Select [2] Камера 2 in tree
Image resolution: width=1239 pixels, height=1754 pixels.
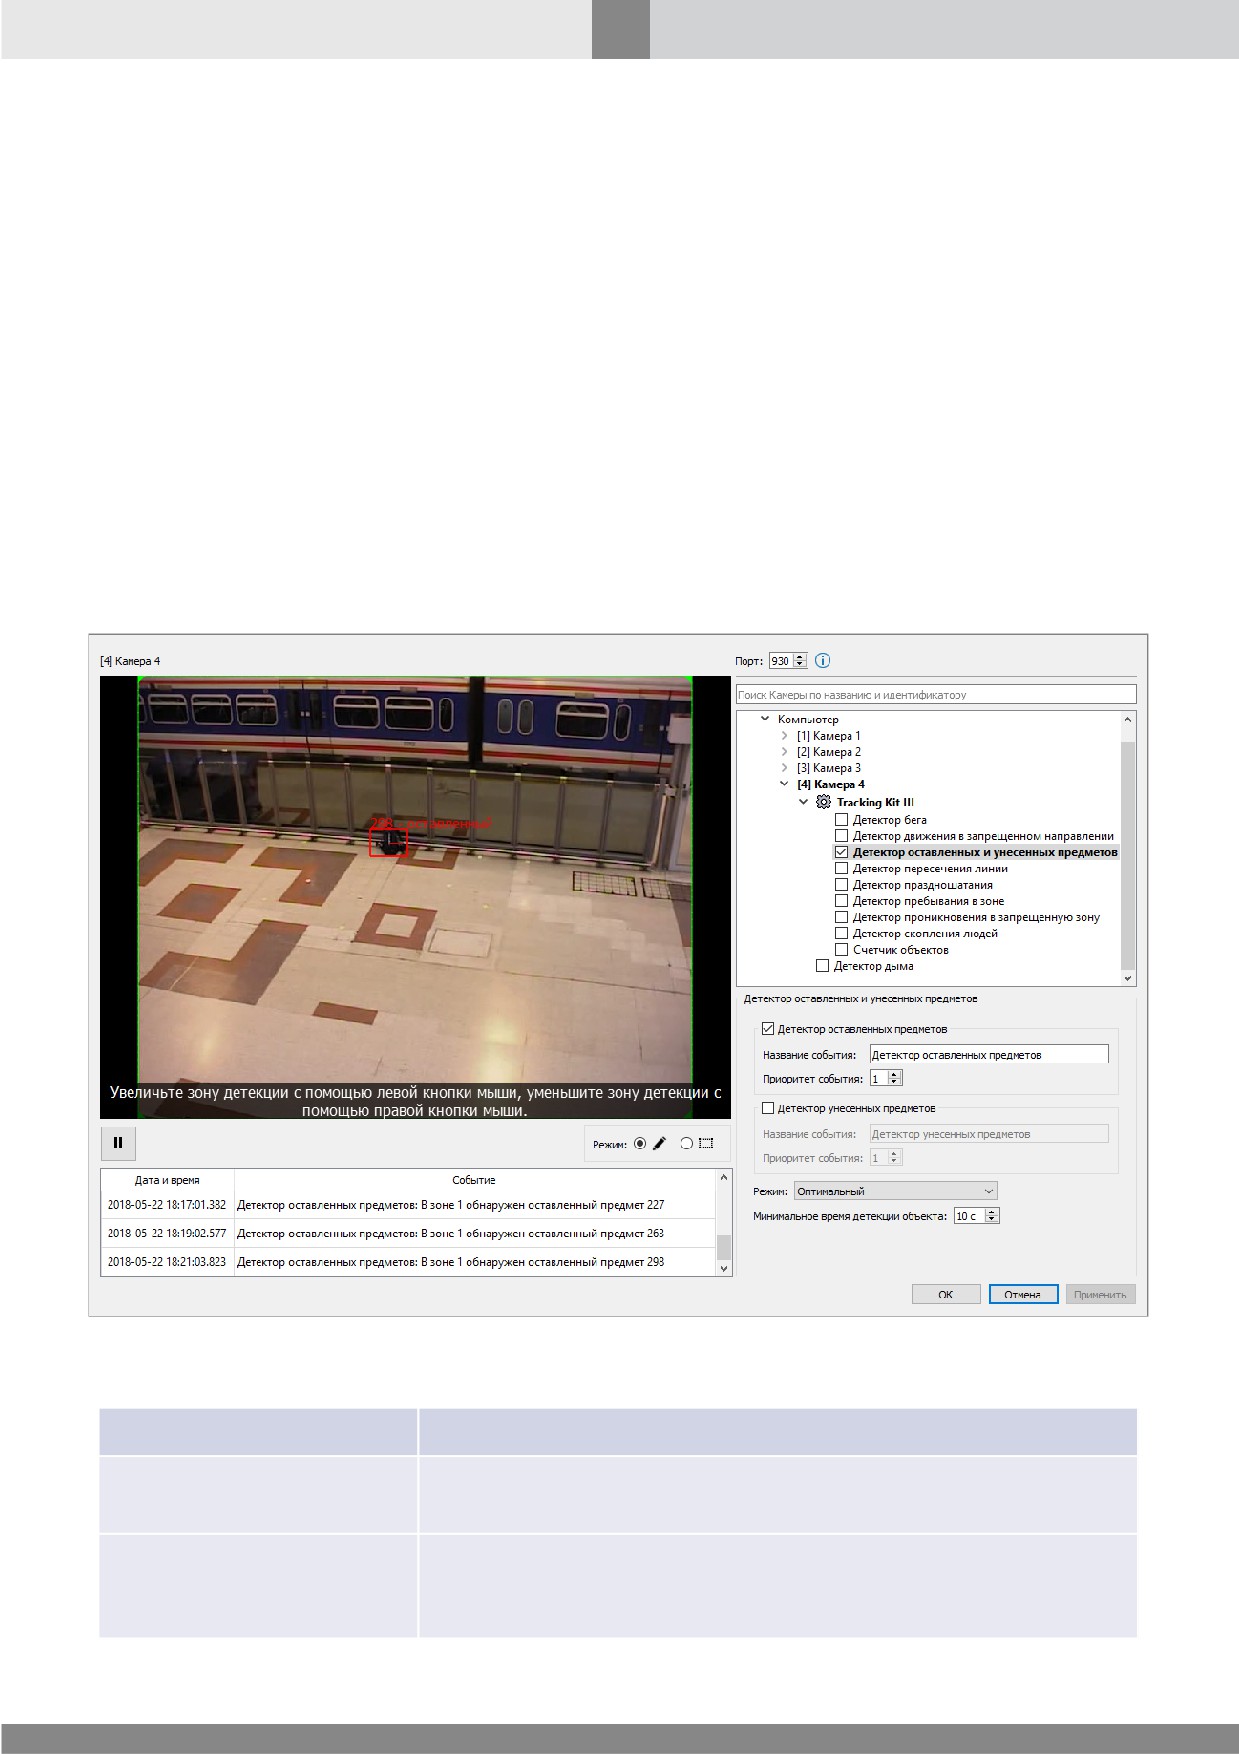click(x=828, y=752)
